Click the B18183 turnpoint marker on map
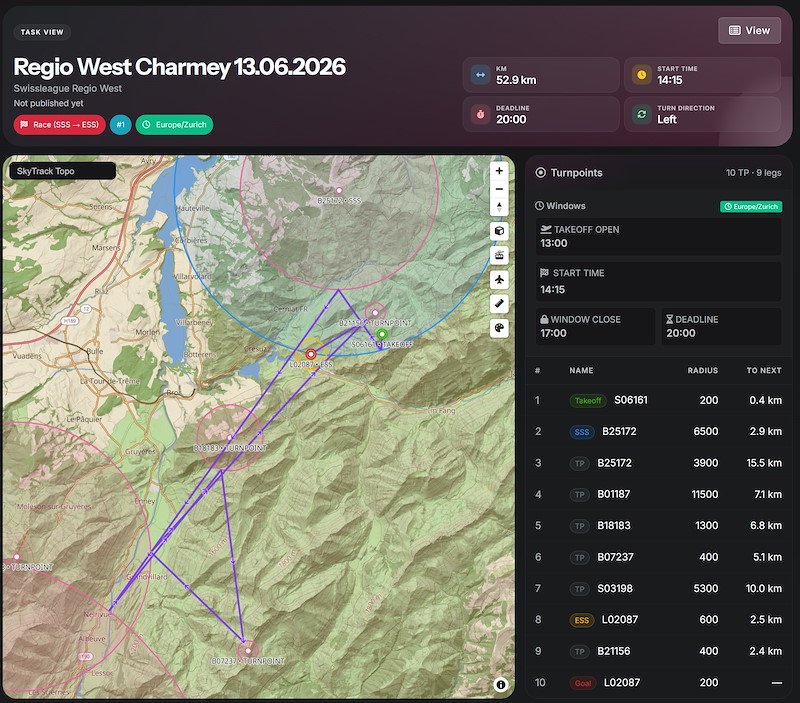Image resolution: width=800 pixels, height=703 pixels. point(230,437)
